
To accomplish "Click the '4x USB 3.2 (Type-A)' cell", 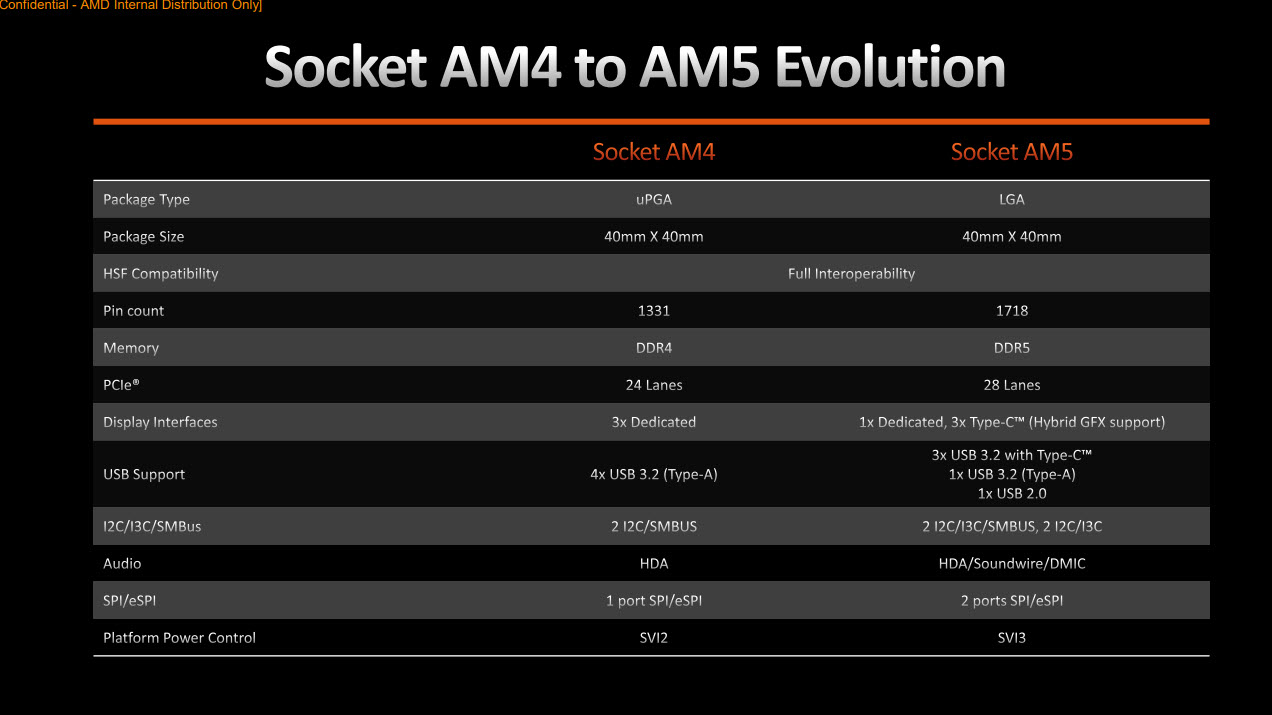I will tap(654, 475).
